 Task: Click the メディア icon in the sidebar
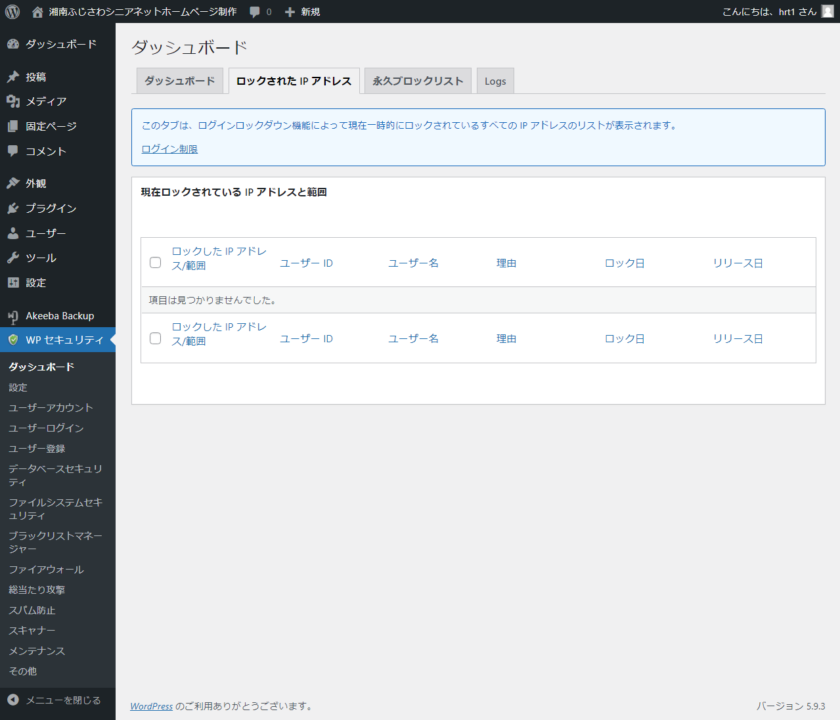click(x=13, y=101)
